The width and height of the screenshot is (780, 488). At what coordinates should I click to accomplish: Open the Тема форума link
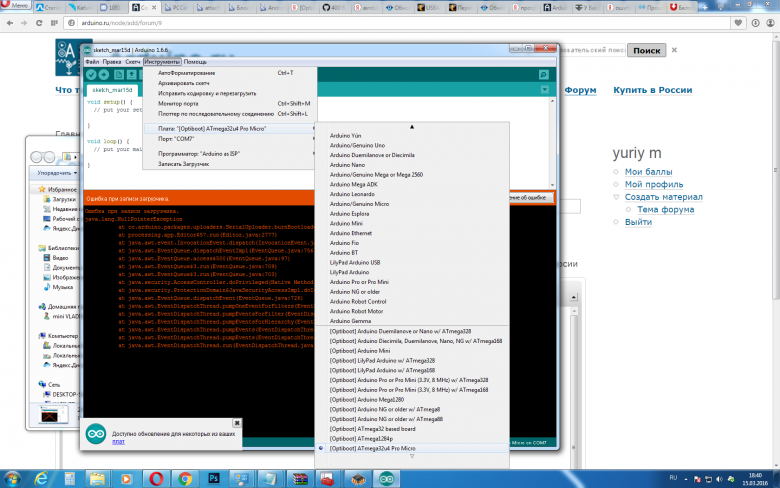click(666, 209)
